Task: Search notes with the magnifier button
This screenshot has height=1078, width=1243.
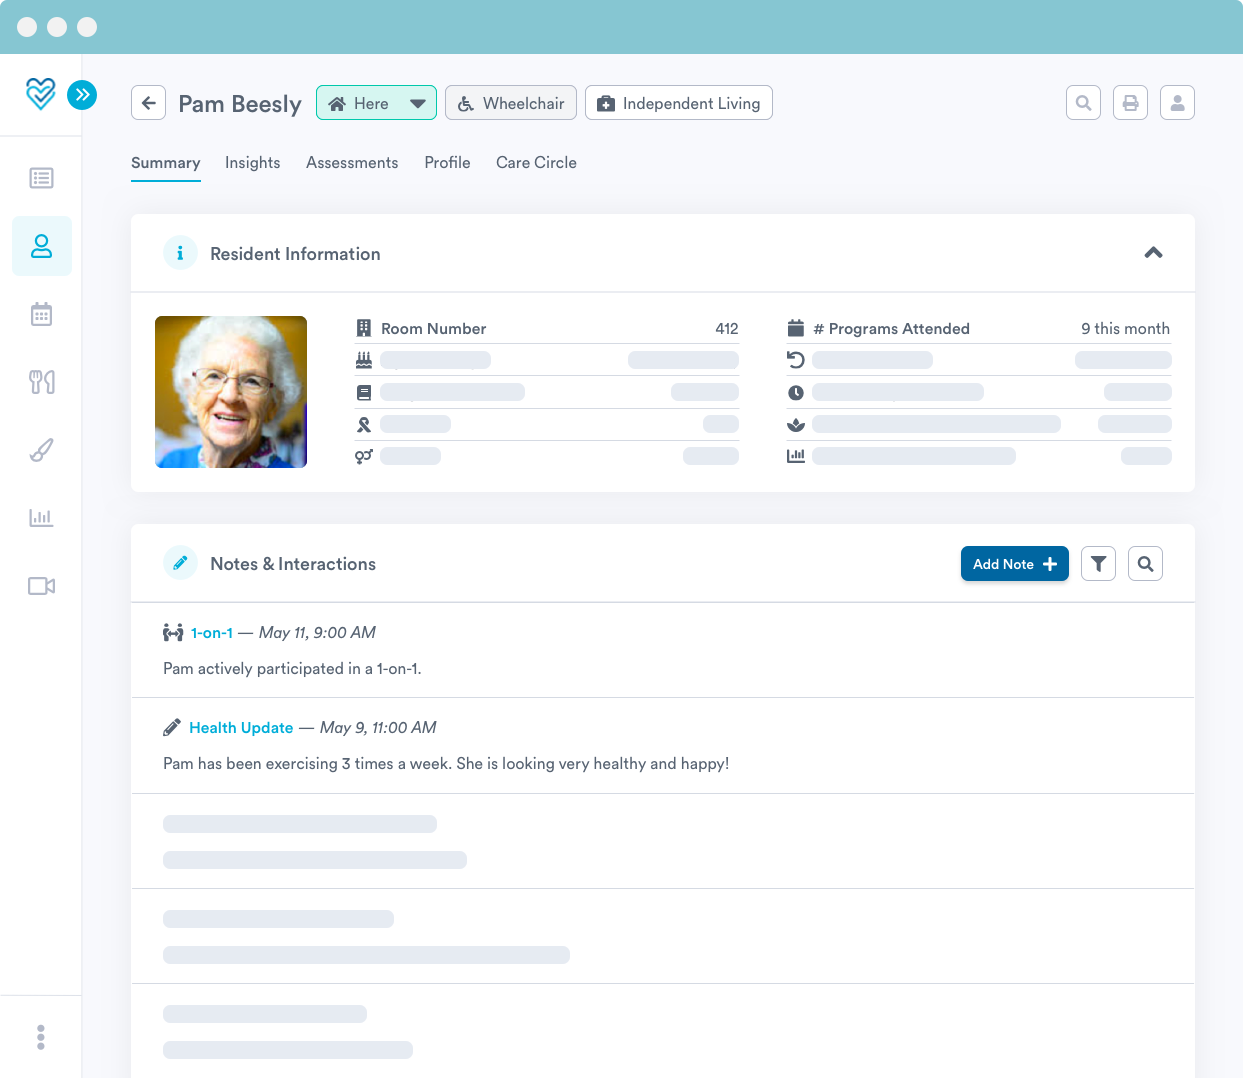Action: (1145, 564)
